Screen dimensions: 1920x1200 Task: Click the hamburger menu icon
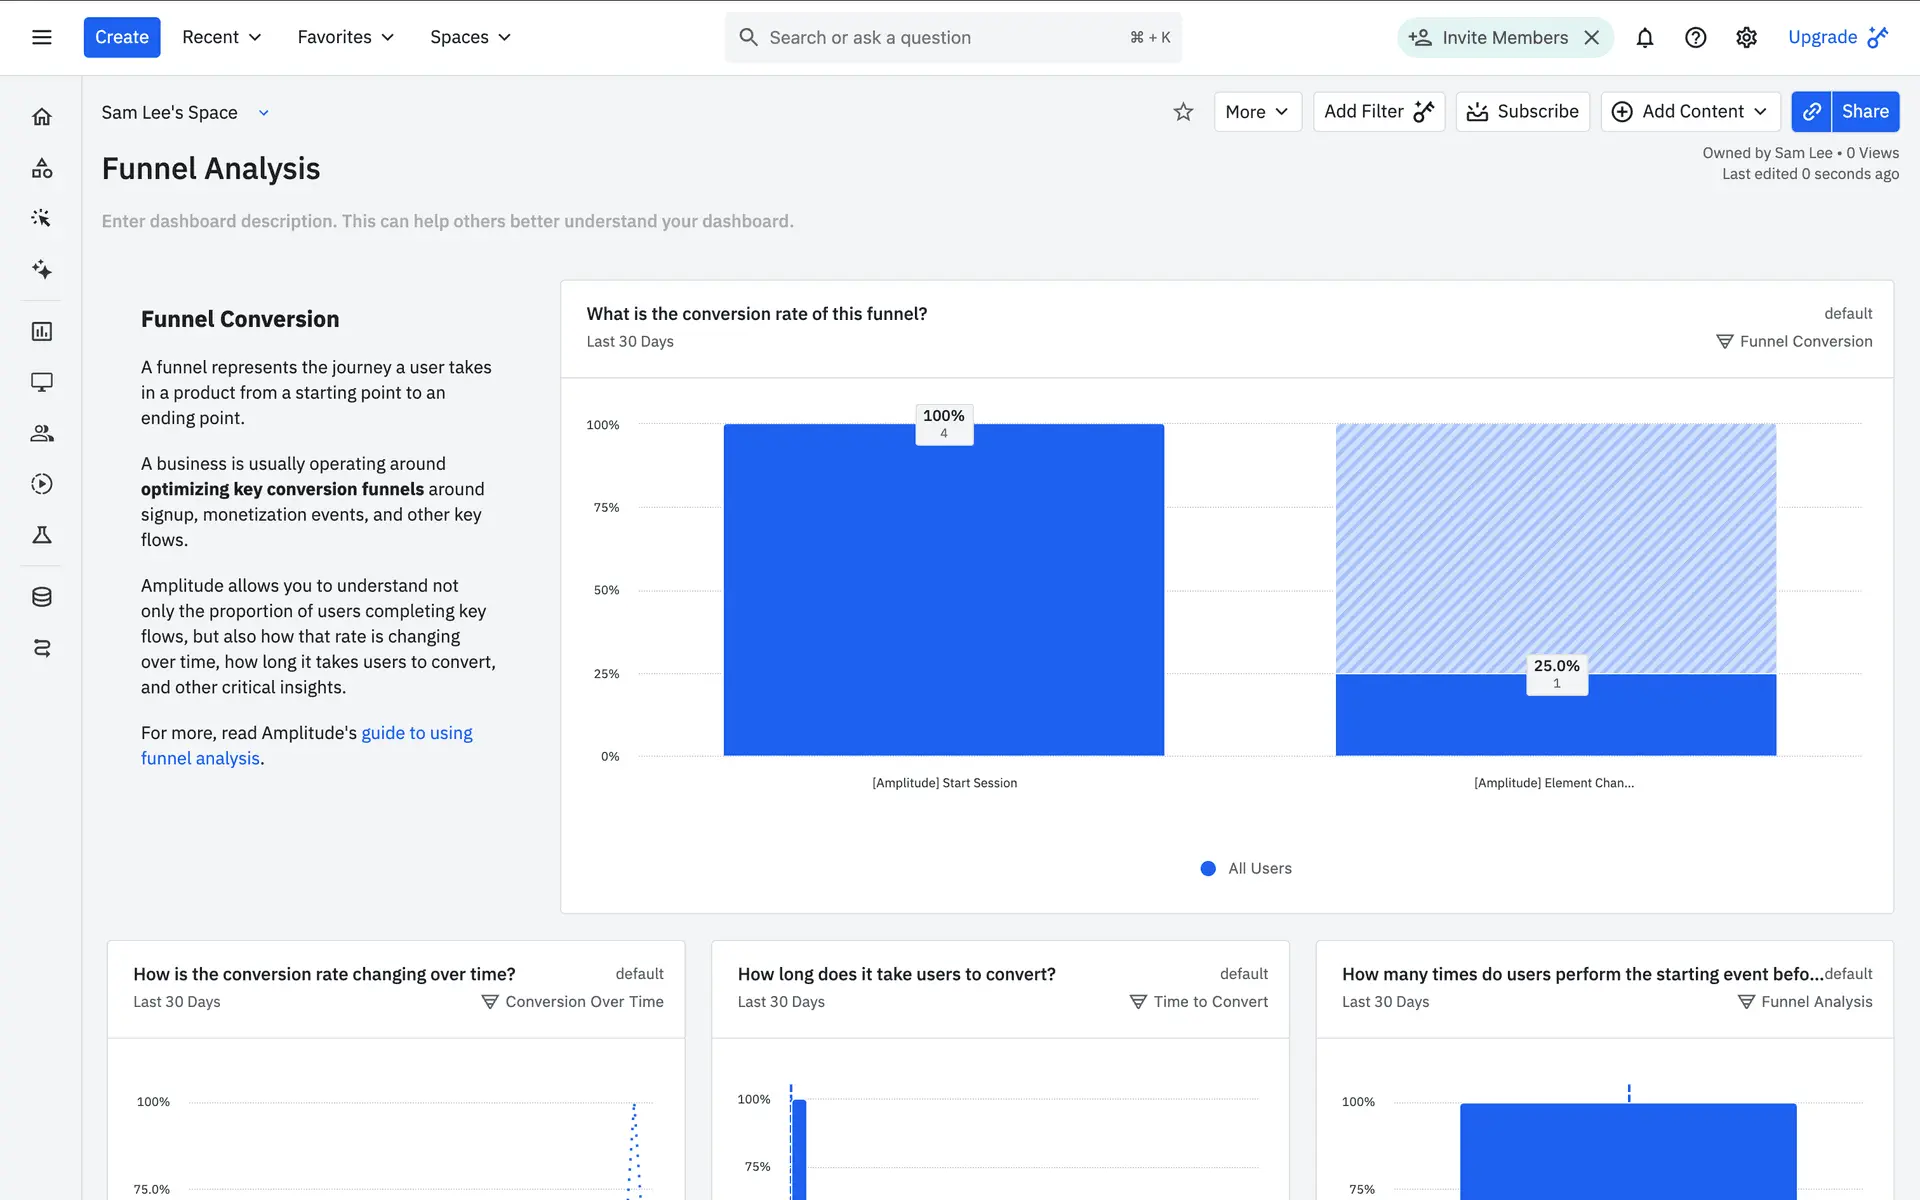pyautogui.click(x=41, y=38)
